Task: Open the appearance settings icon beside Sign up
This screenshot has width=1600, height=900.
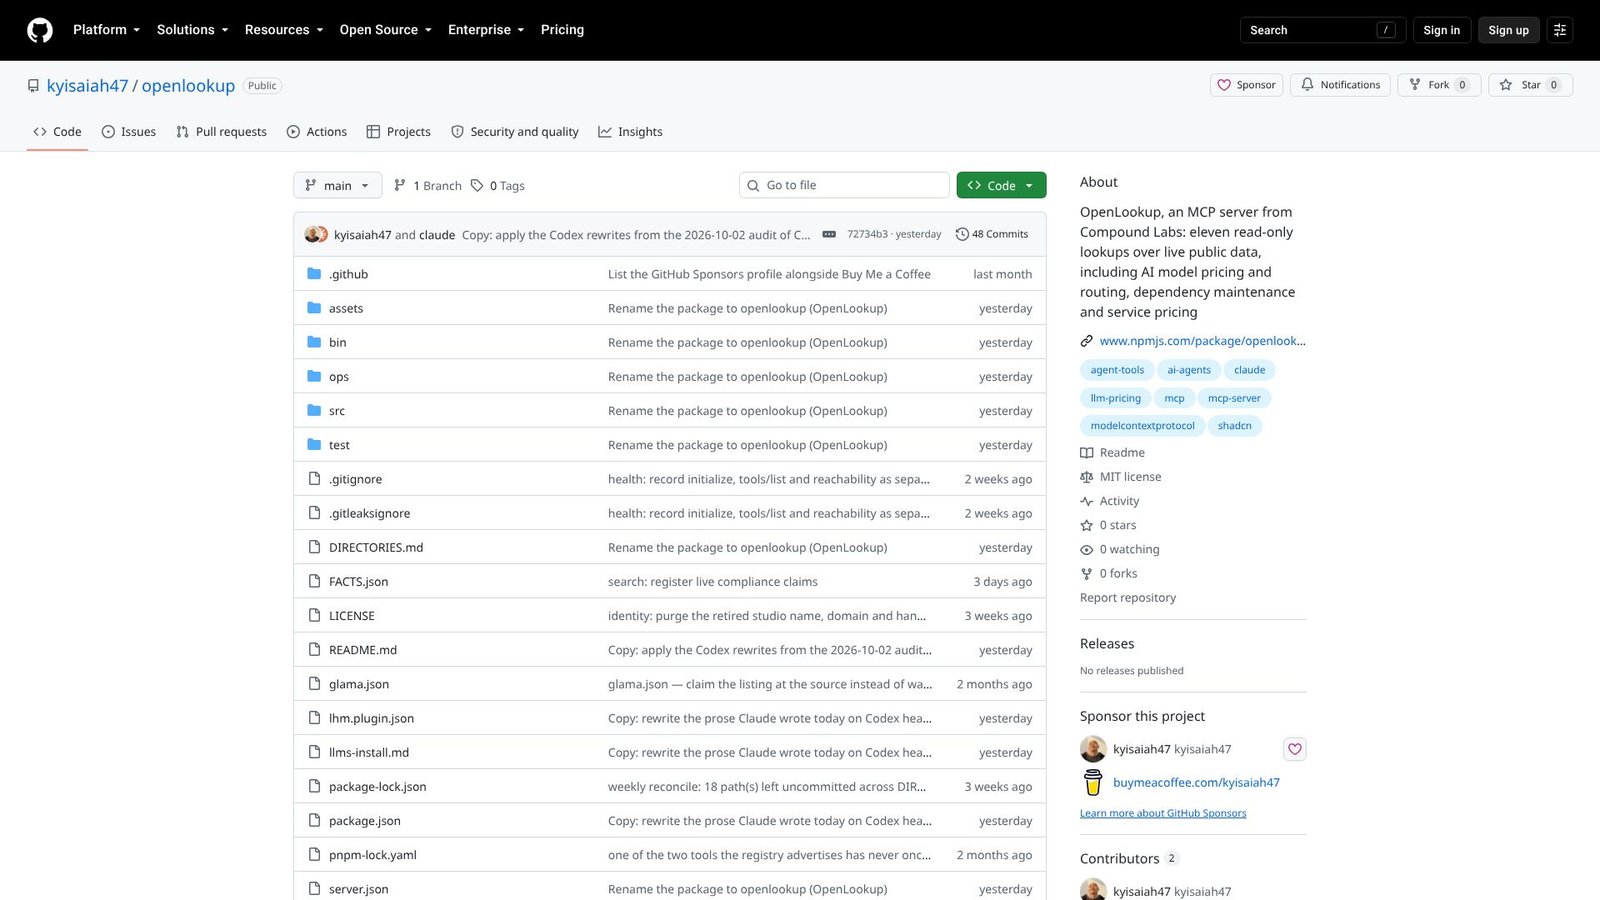Action: click(1560, 30)
